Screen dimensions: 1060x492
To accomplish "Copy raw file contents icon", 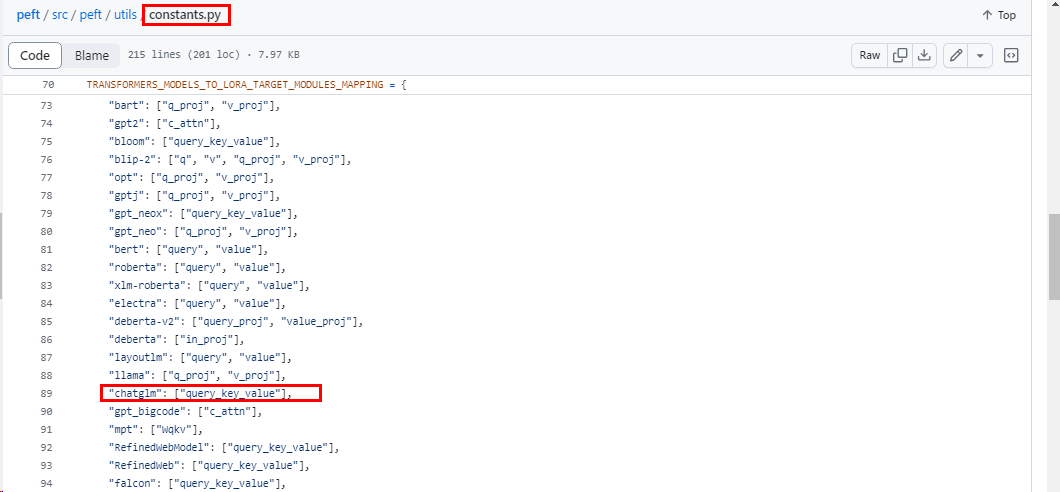I will tap(900, 55).
